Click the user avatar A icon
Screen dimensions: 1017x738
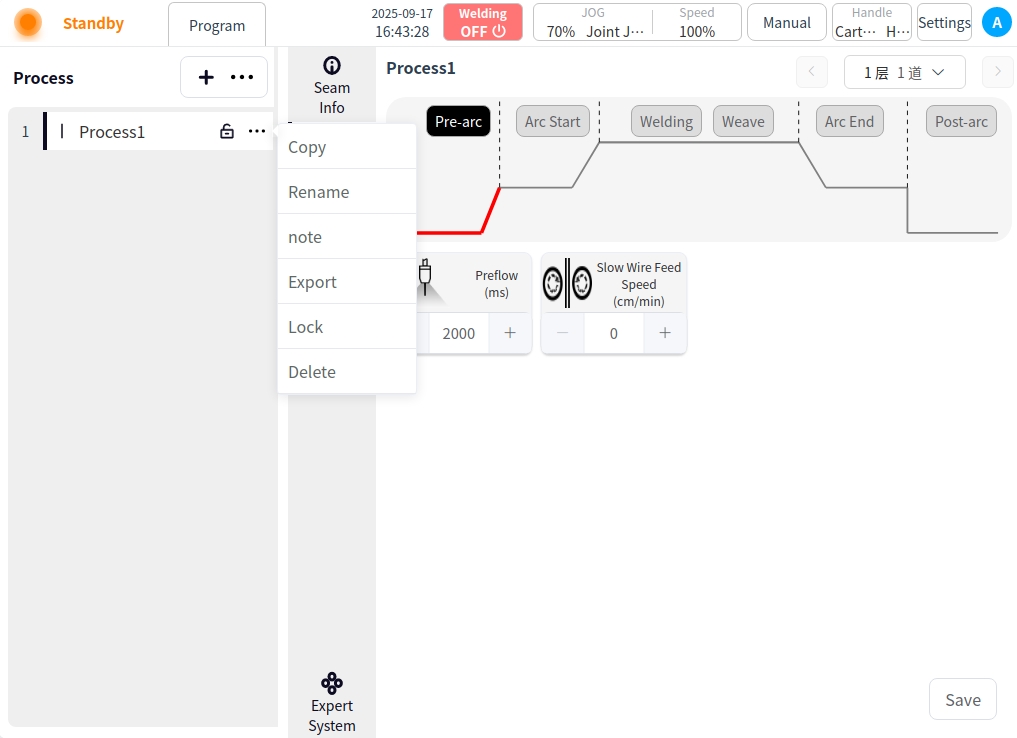point(996,22)
